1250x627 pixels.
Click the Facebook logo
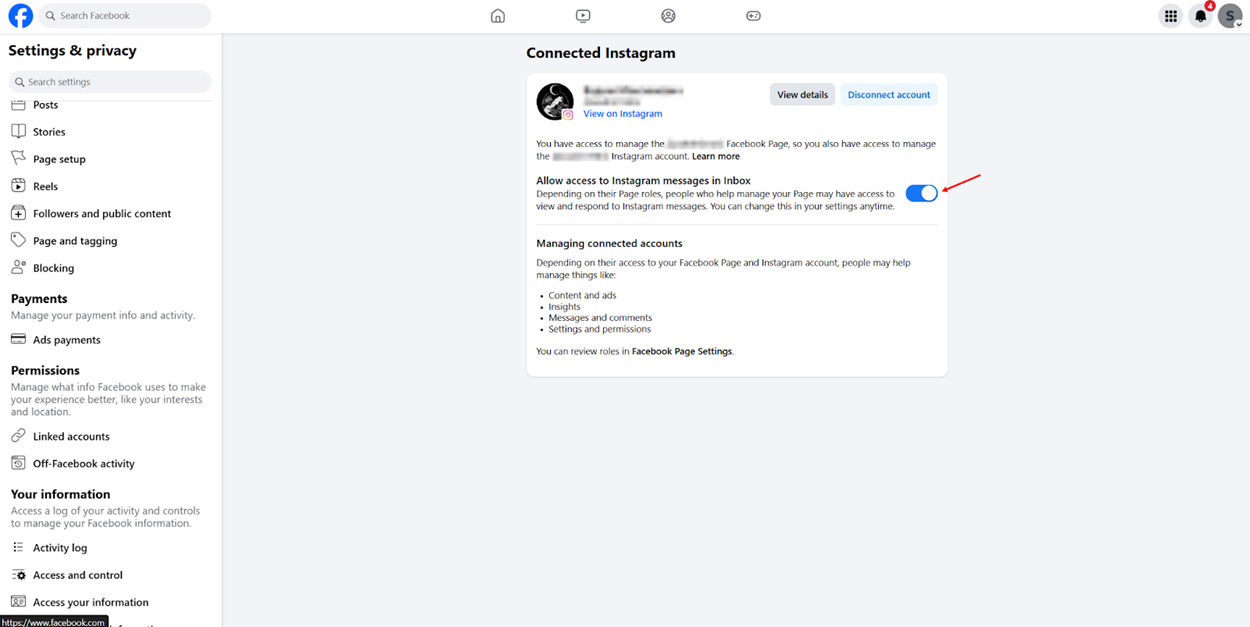(20, 15)
